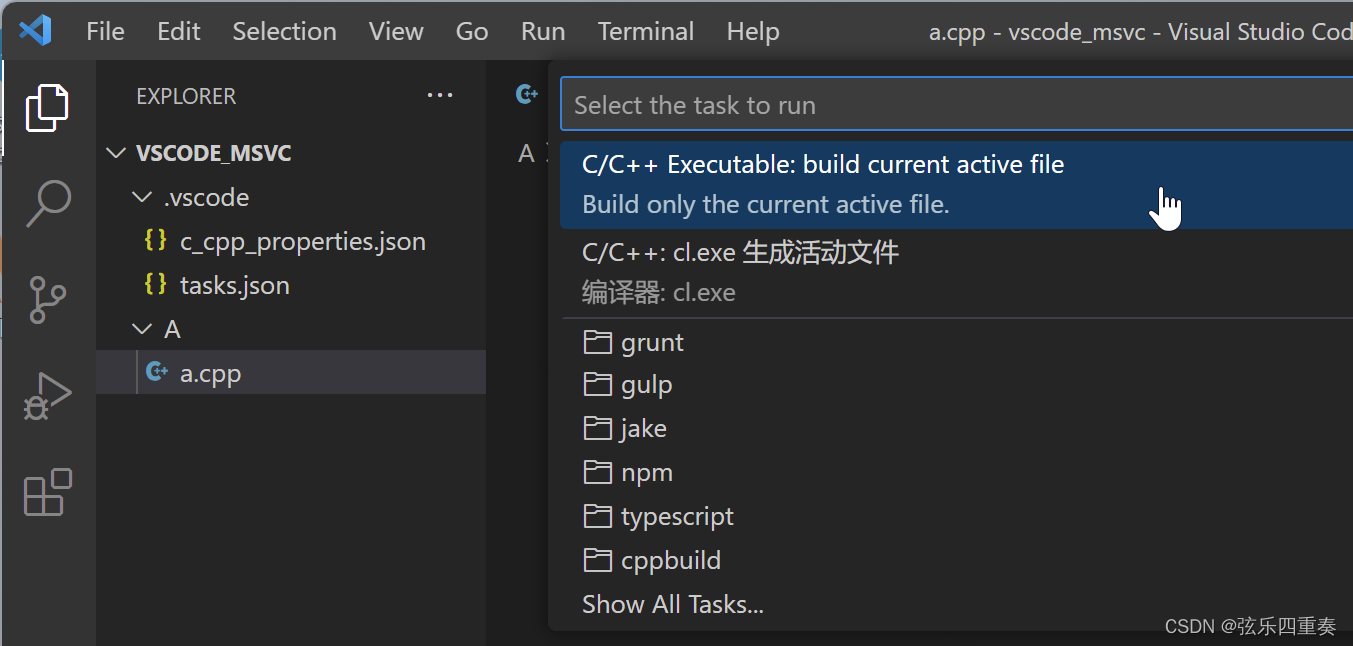This screenshot has height=646, width=1353.
Task: Open the Run and Debug view icon
Action: point(47,396)
